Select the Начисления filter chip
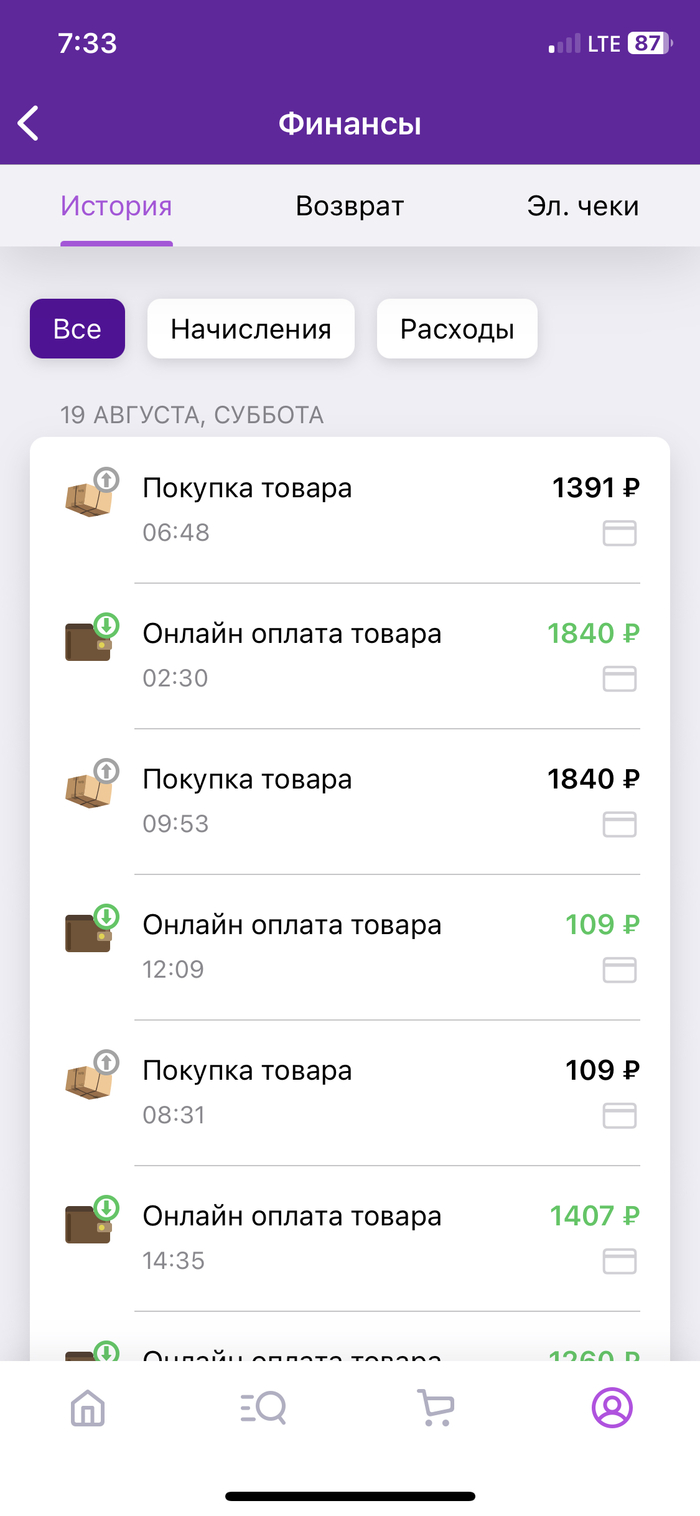 pyautogui.click(x=250, y=329)
